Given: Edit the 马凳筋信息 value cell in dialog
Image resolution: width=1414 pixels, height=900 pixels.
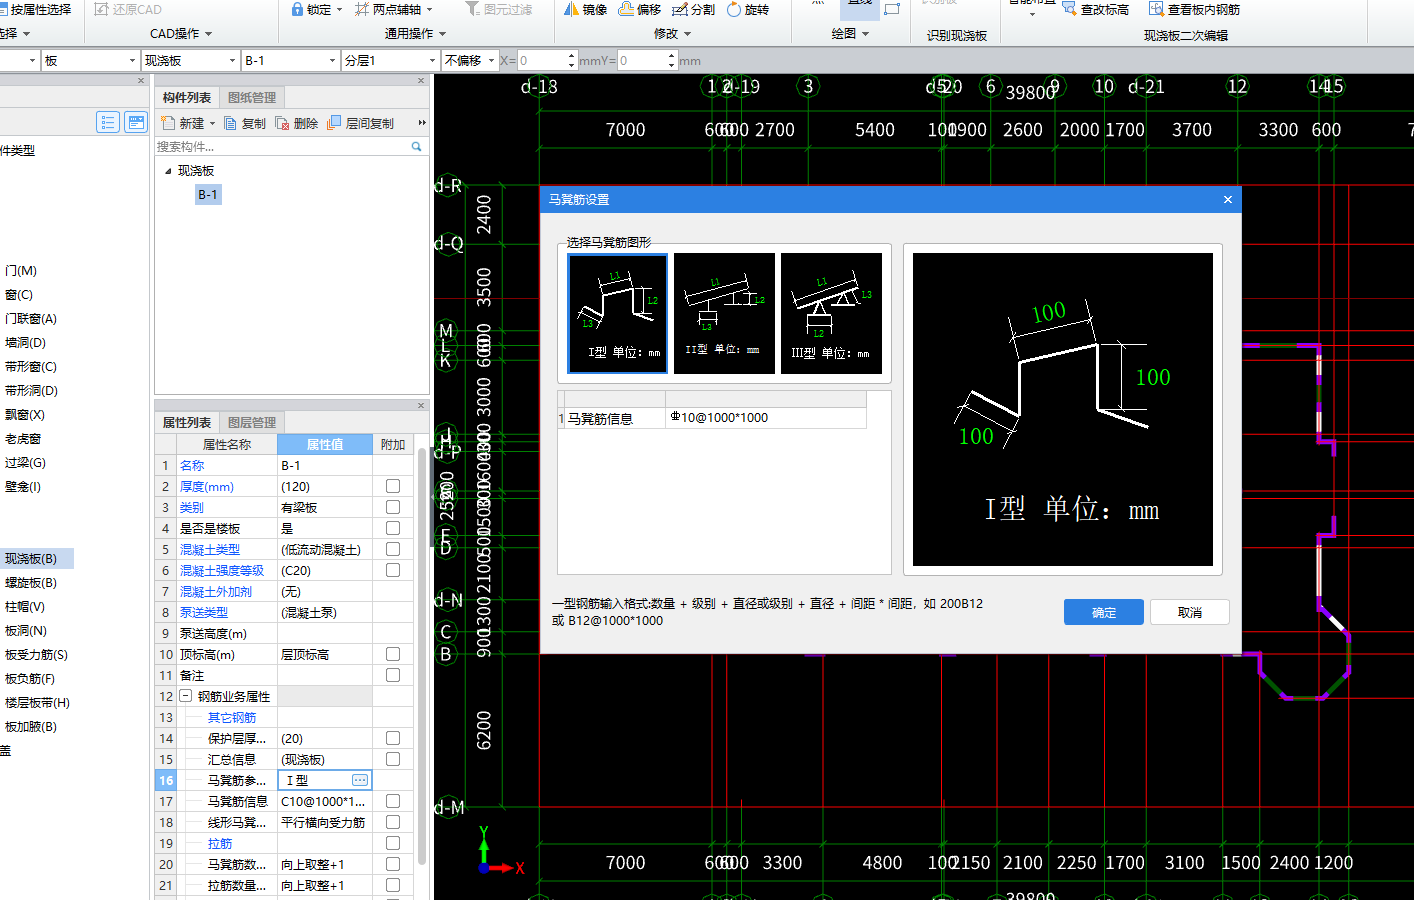Looking at the screenshot, I should click(766, 418).
